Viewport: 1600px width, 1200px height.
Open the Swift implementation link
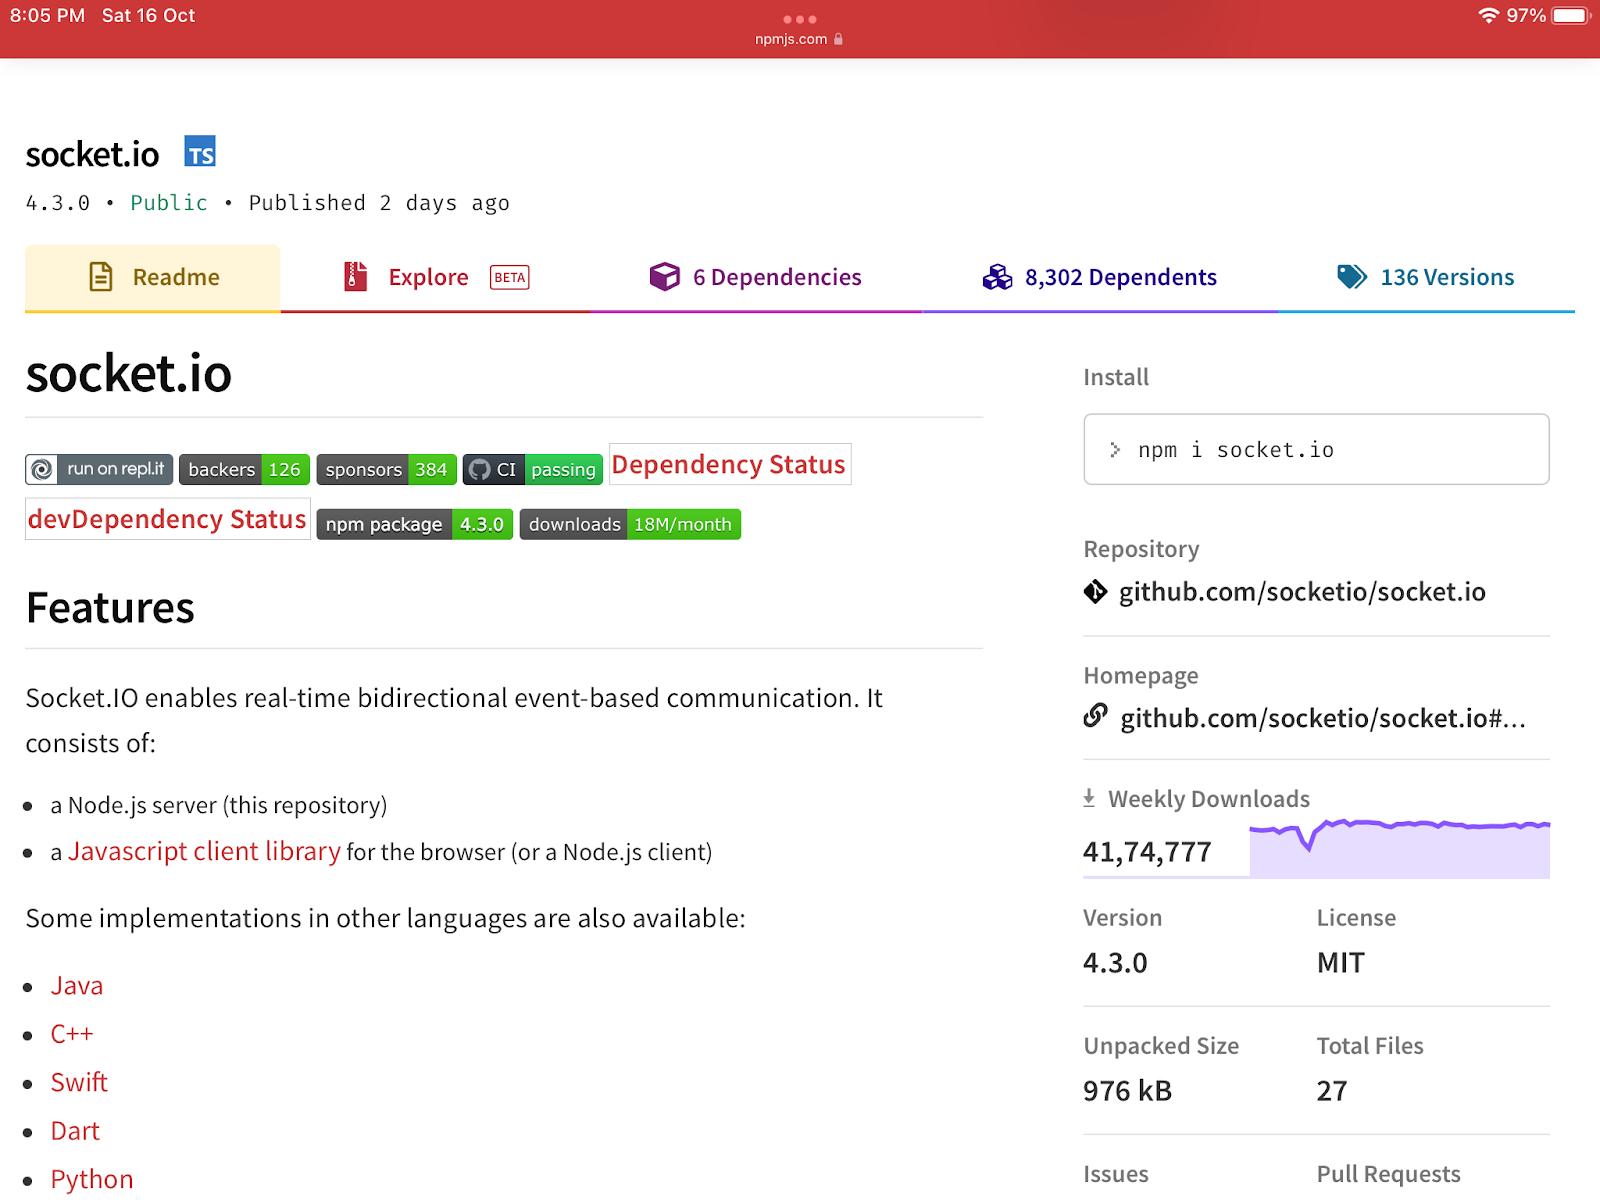pyautogui.click(x=79, y=1082)
